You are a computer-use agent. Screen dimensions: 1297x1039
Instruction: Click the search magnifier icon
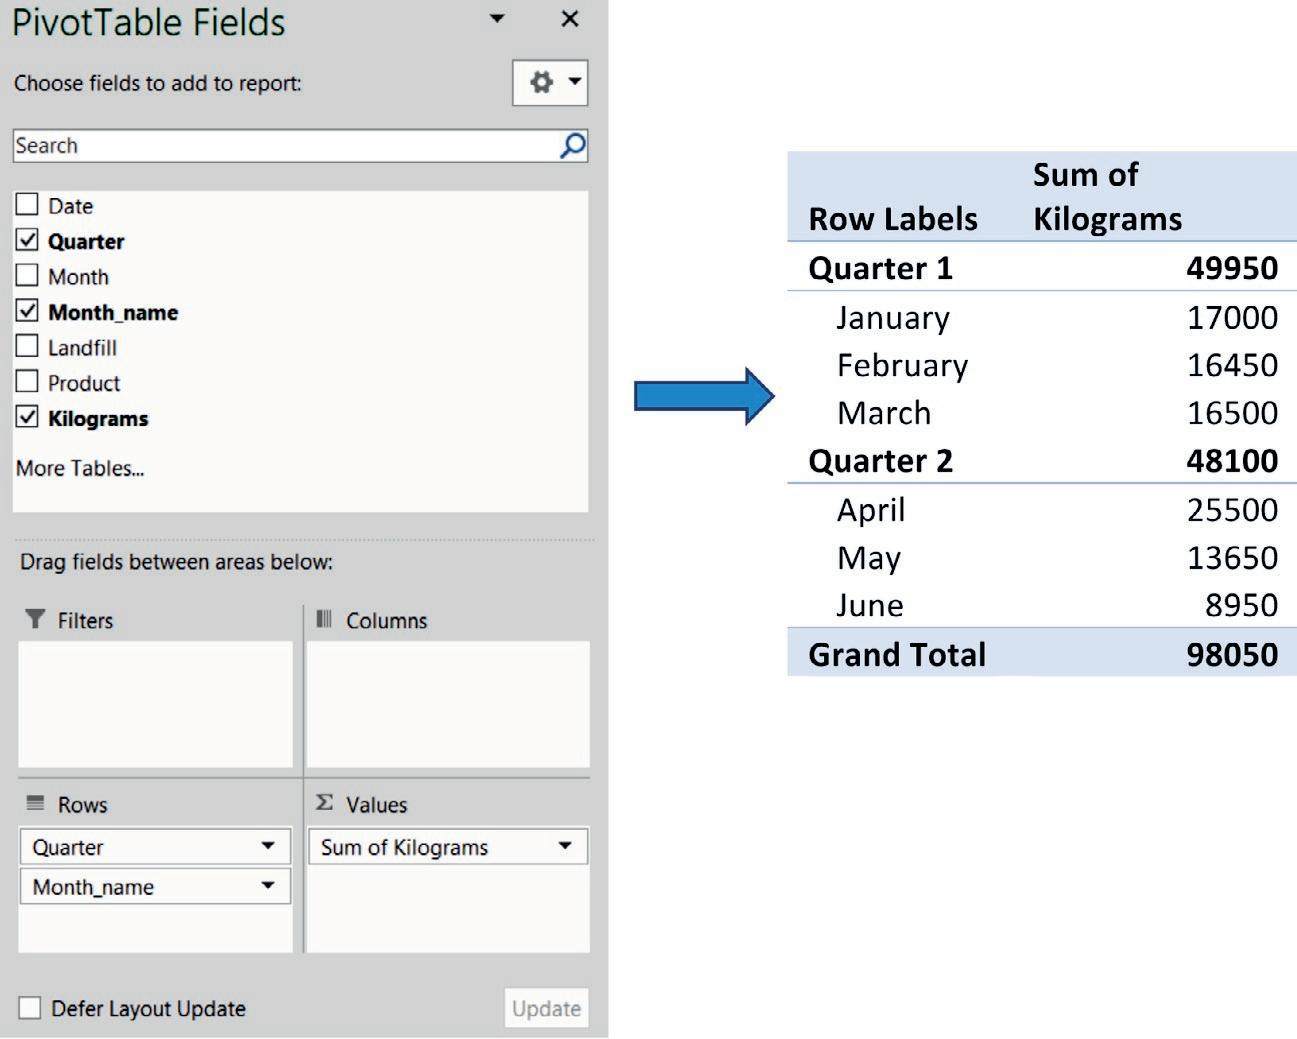573,146
